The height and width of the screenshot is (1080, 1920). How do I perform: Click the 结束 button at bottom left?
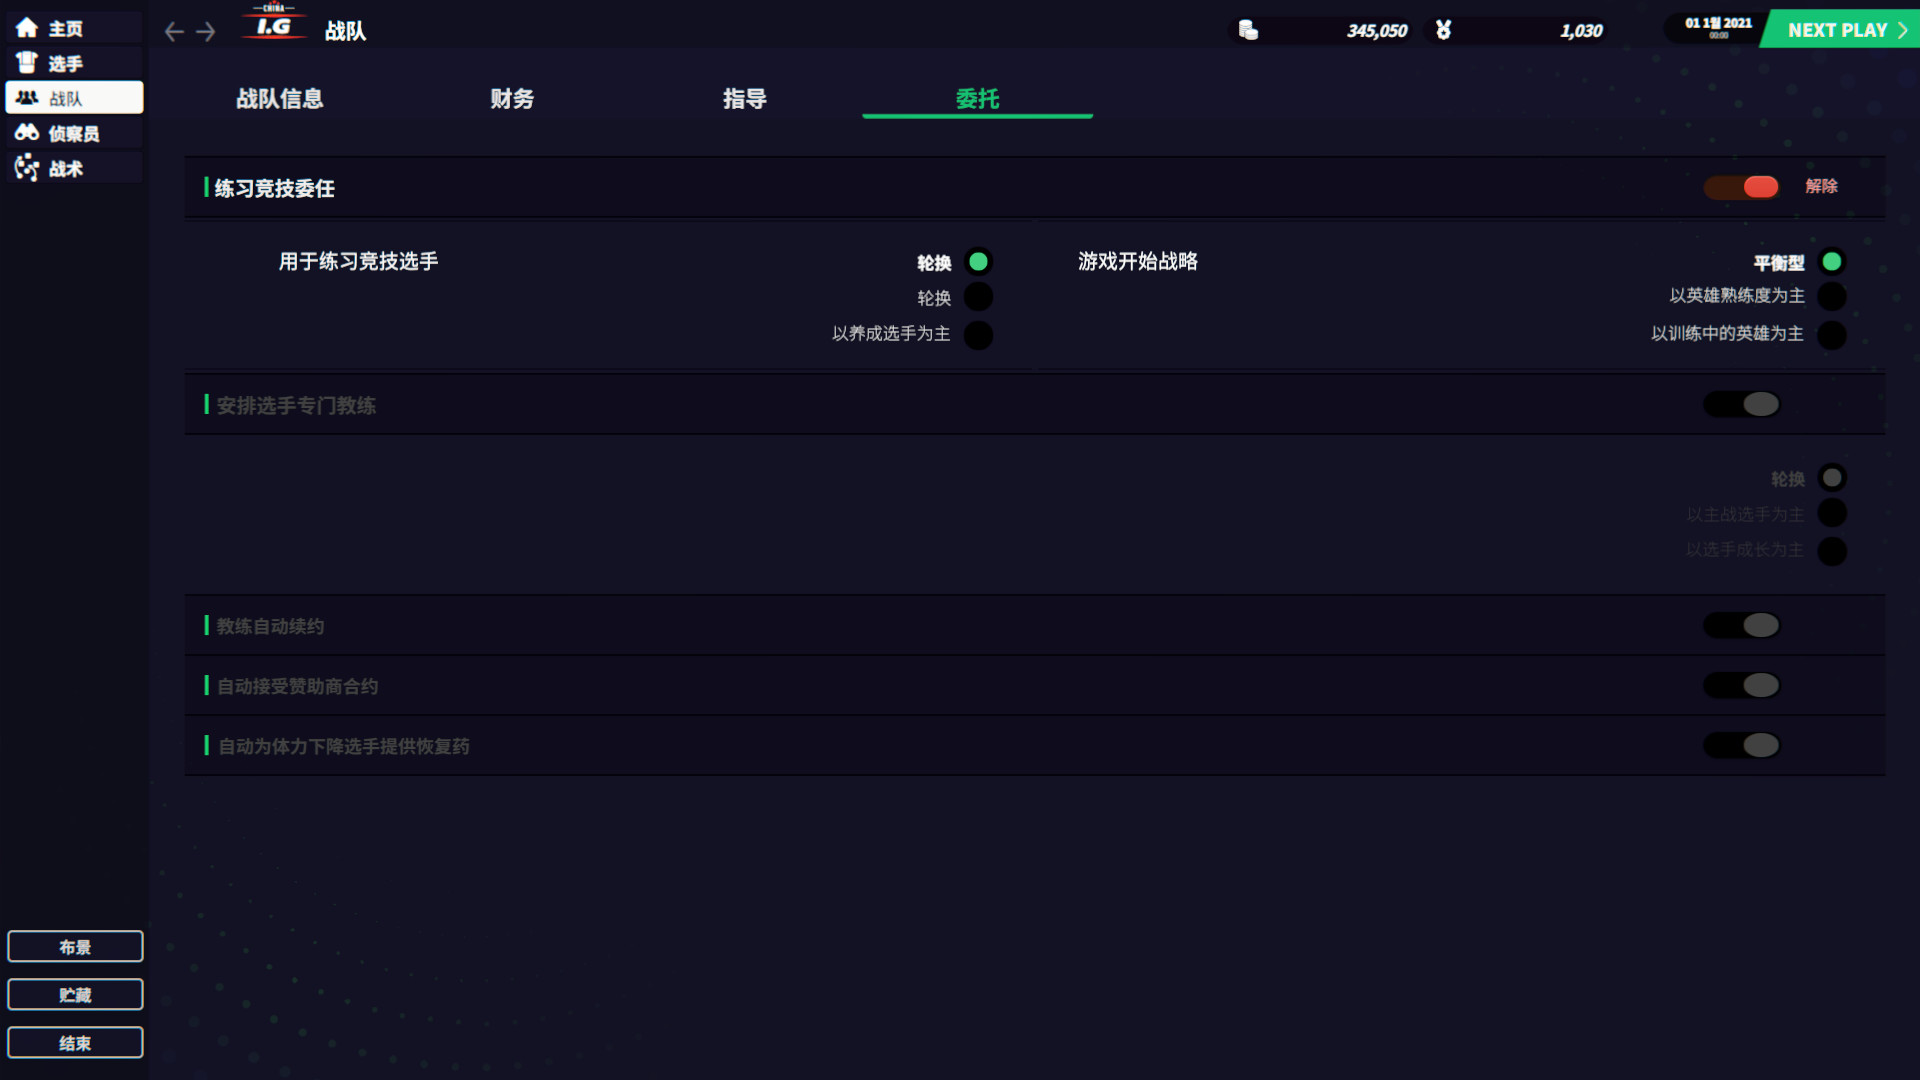pos(75,1042)
